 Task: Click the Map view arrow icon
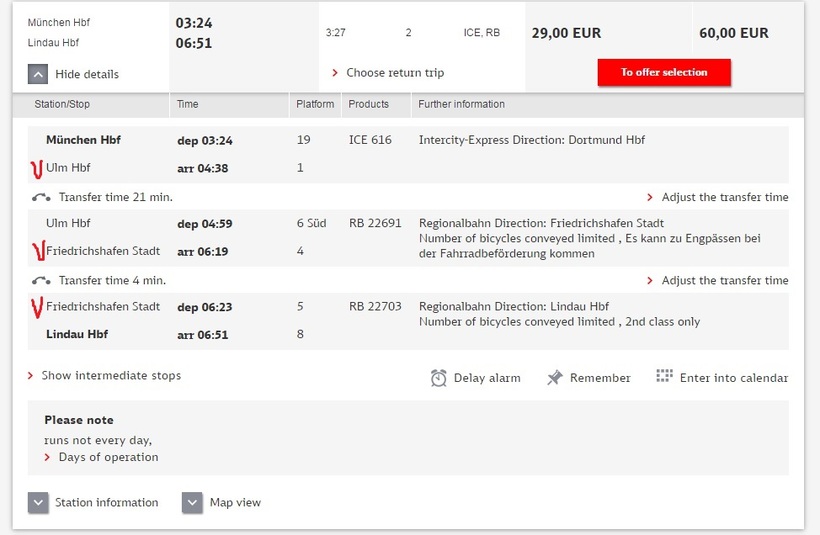(x=193, y=502)
